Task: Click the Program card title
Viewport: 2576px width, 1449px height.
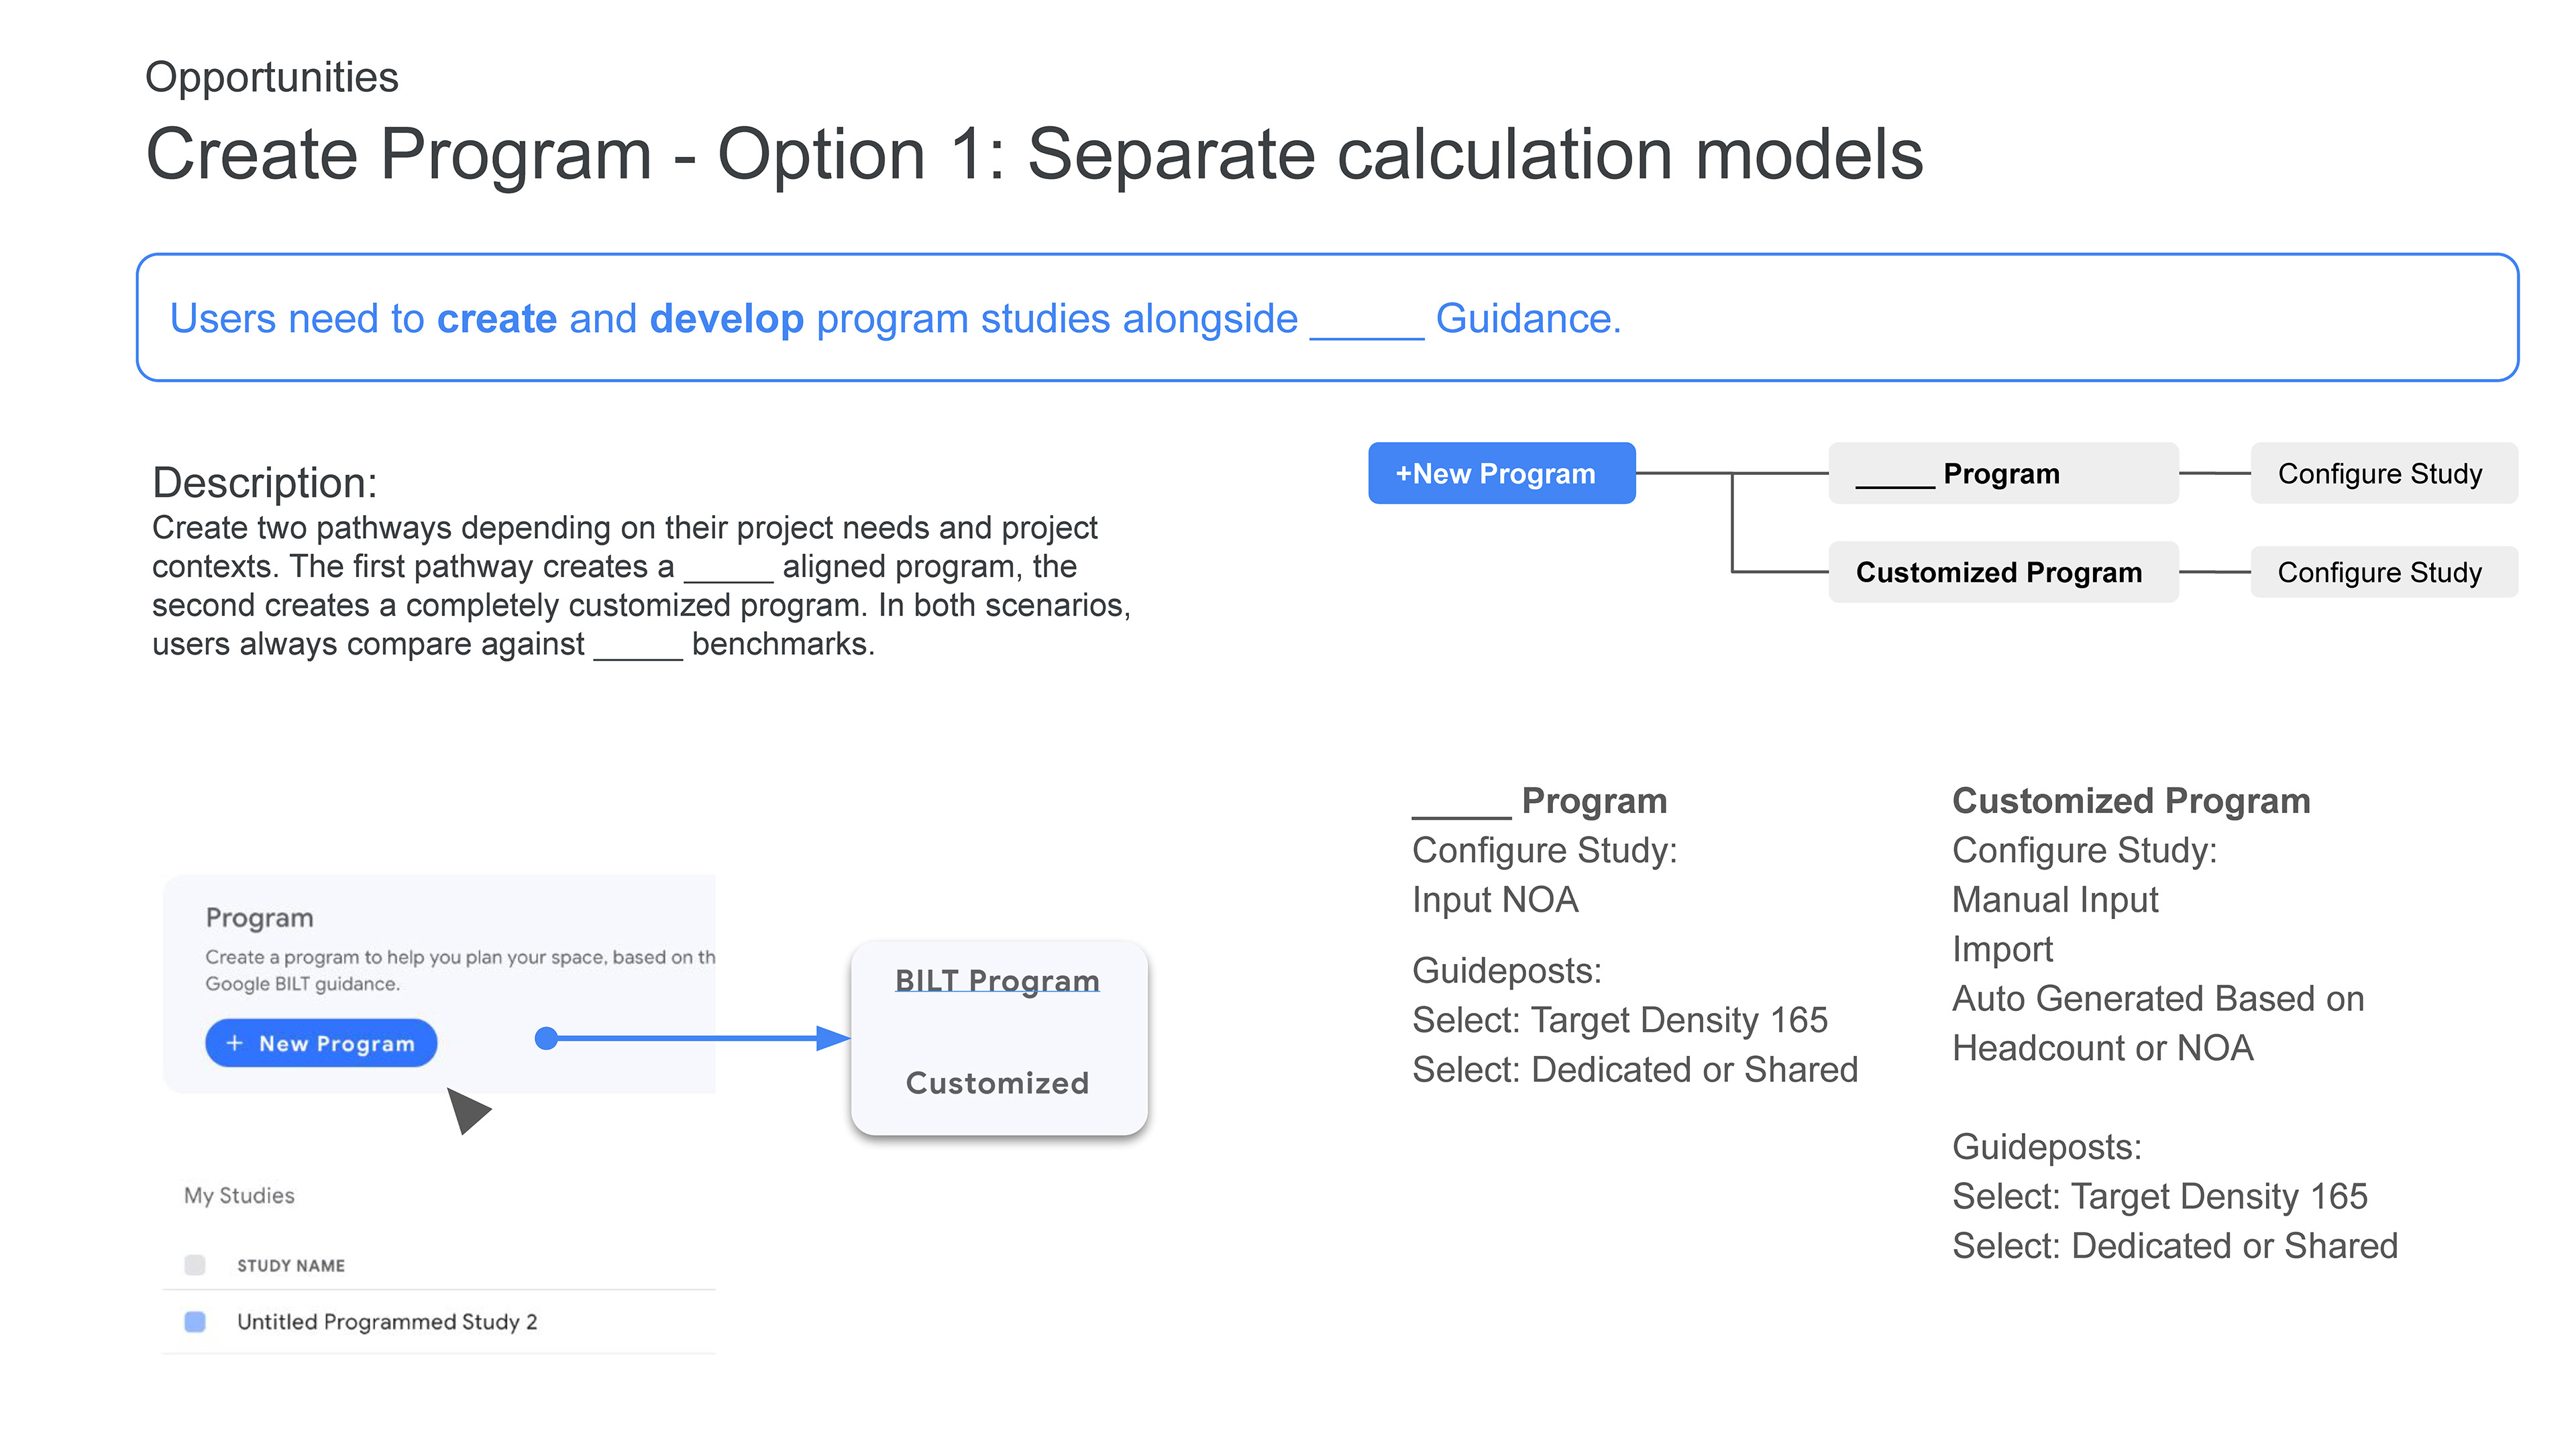Action: 259,917
